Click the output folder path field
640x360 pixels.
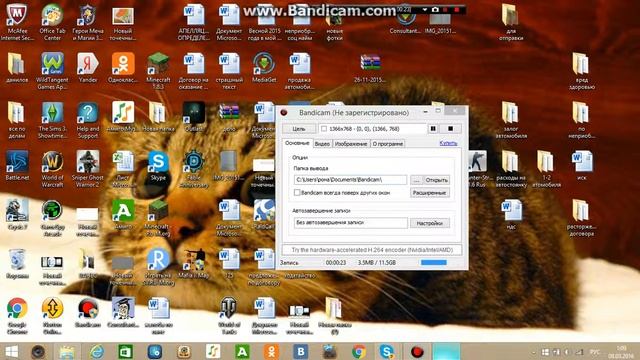coord(350,180)
